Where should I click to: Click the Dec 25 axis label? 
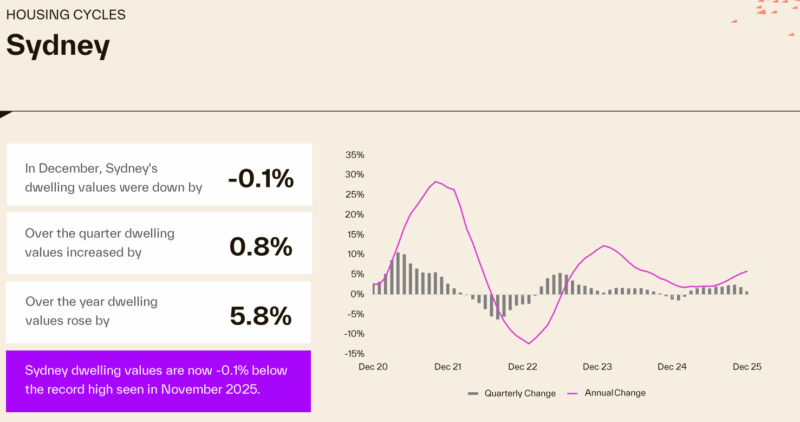point(747,367)
